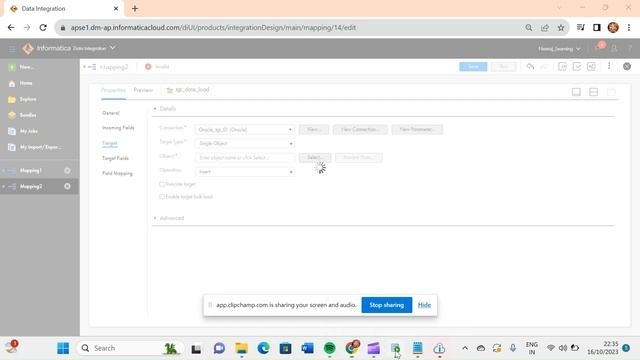Close the mapping editor with the X circle
Screen dimensions: 640x360
[627, 67]
